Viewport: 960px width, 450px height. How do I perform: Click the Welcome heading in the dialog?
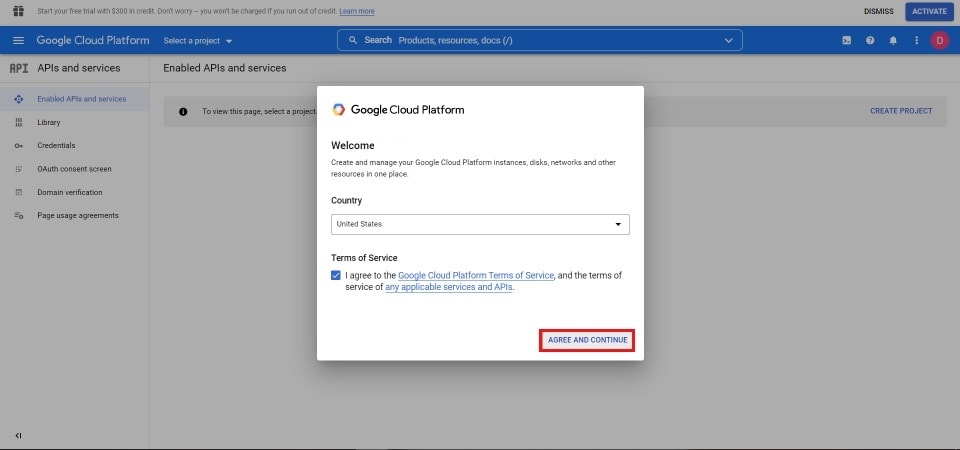[353, 146]
